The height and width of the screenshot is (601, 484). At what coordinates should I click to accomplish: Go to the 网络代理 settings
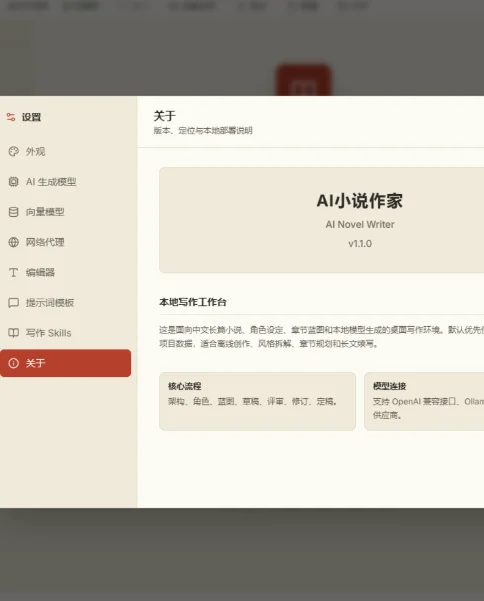(x=66, y=242)
